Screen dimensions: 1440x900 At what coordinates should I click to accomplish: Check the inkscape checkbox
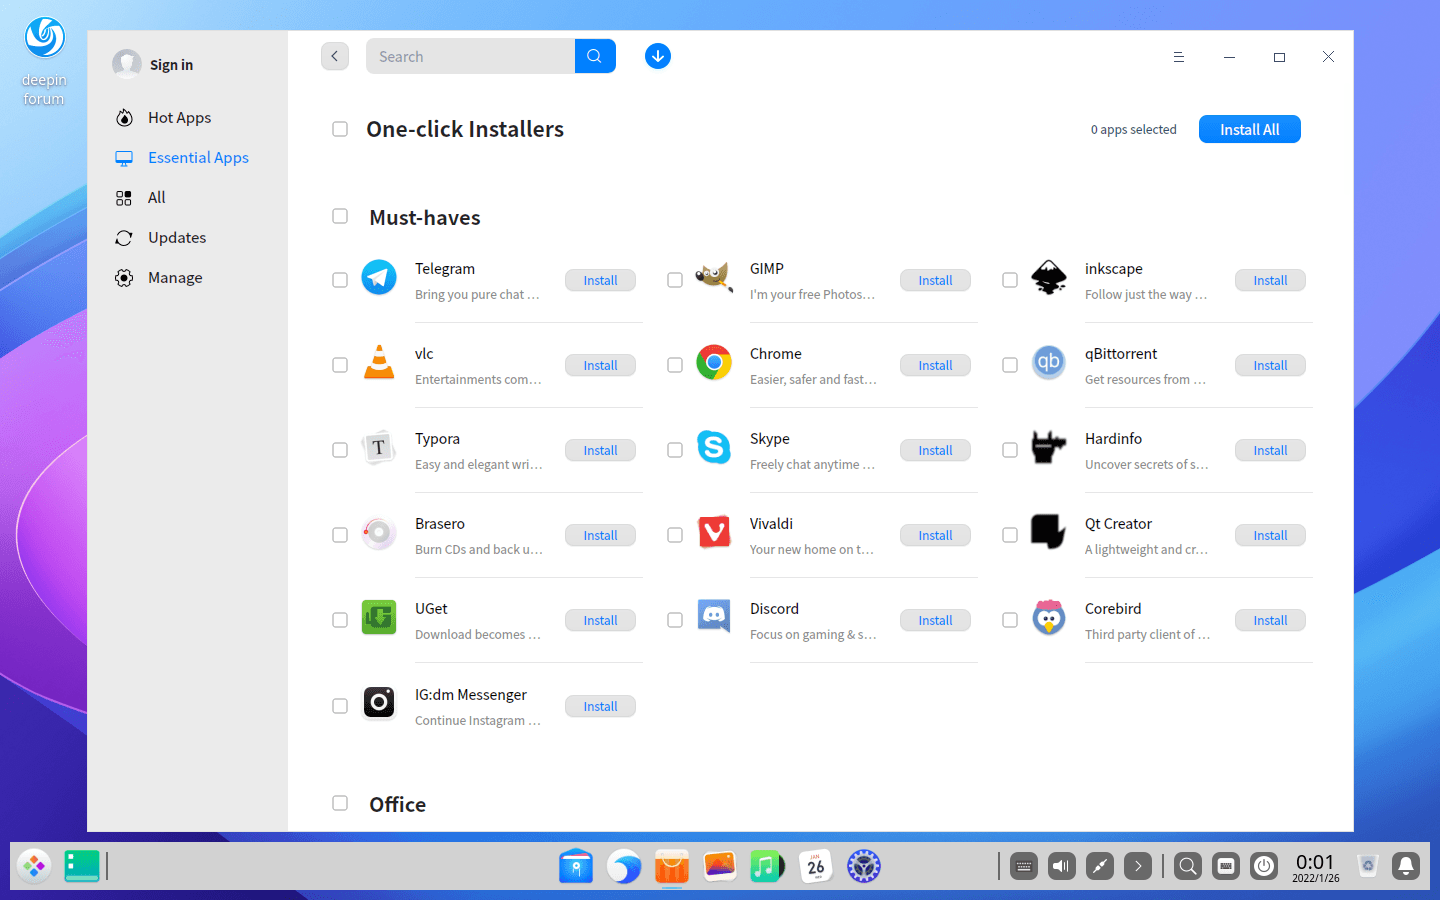(x=1010, y=280)
